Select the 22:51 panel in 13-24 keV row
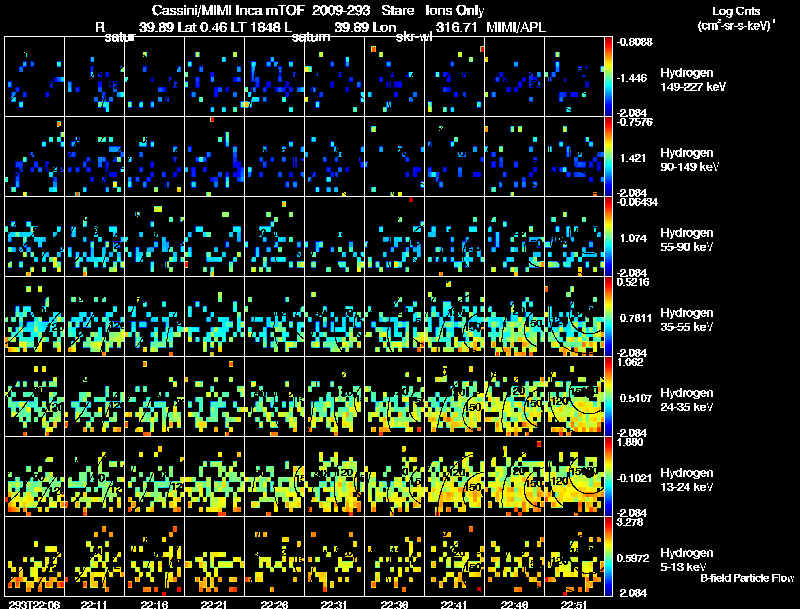Image resolution: width=800 pixels, height=609 pixels. pyautogui.click(x=574, y=477)
